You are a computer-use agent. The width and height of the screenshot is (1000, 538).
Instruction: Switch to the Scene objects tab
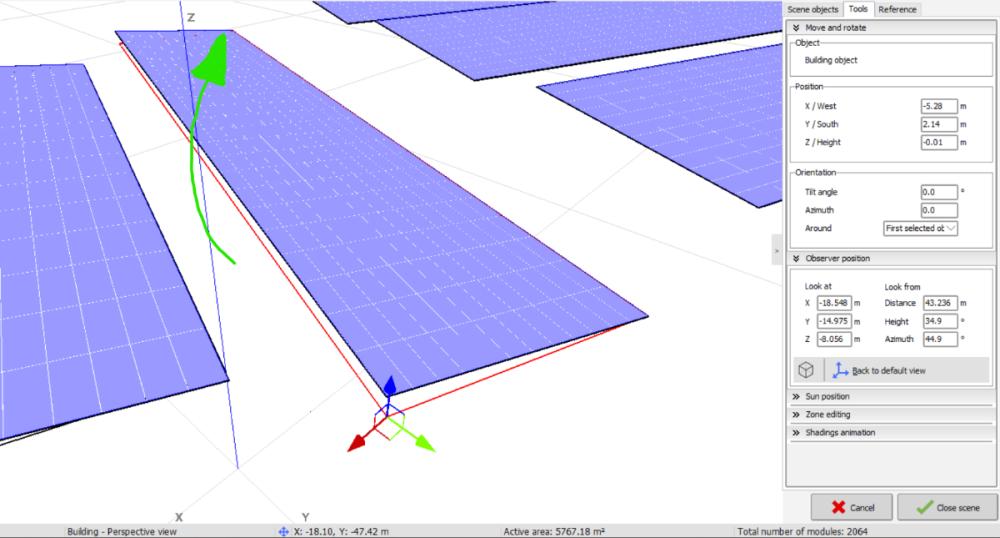point(813,9)
